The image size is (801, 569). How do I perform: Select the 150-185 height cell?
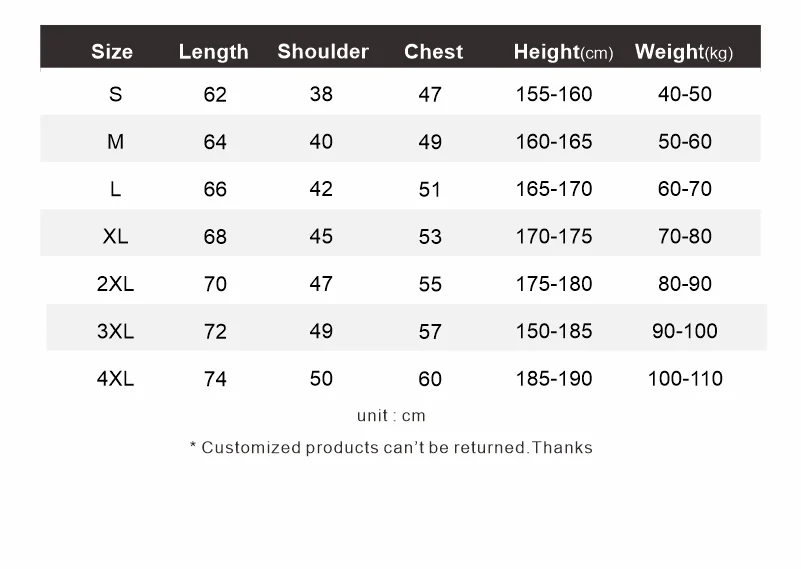tap(554, 331)
